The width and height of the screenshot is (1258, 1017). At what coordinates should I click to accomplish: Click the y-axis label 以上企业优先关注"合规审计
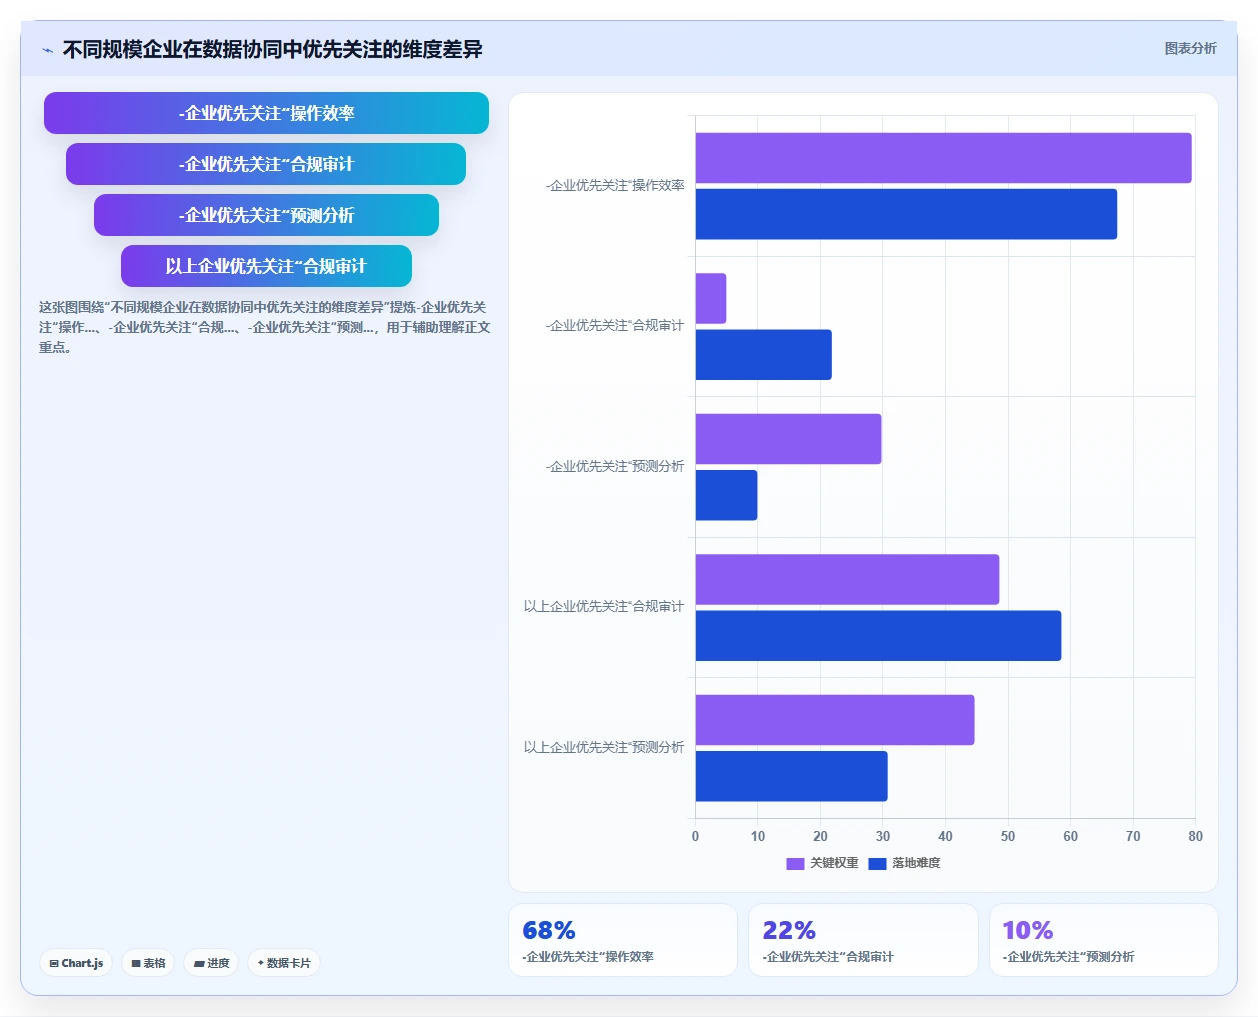click(x=604, y=607)
